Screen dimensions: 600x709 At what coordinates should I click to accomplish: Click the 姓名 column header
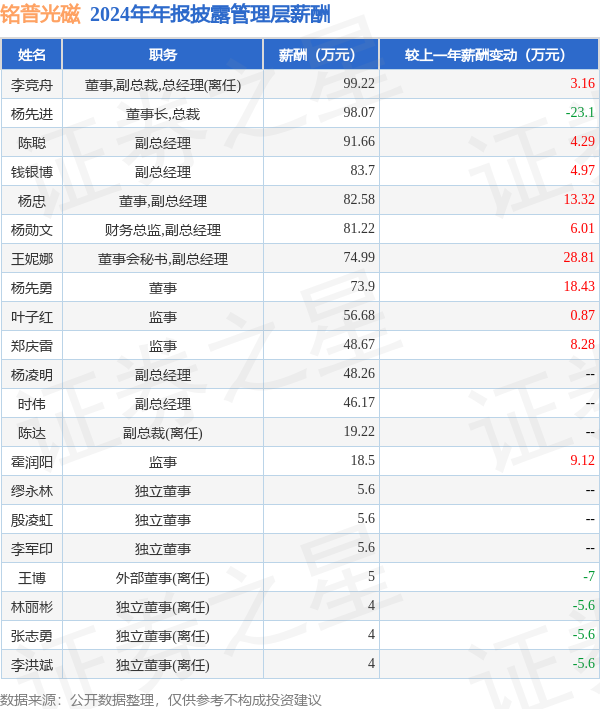coord(32,55)
